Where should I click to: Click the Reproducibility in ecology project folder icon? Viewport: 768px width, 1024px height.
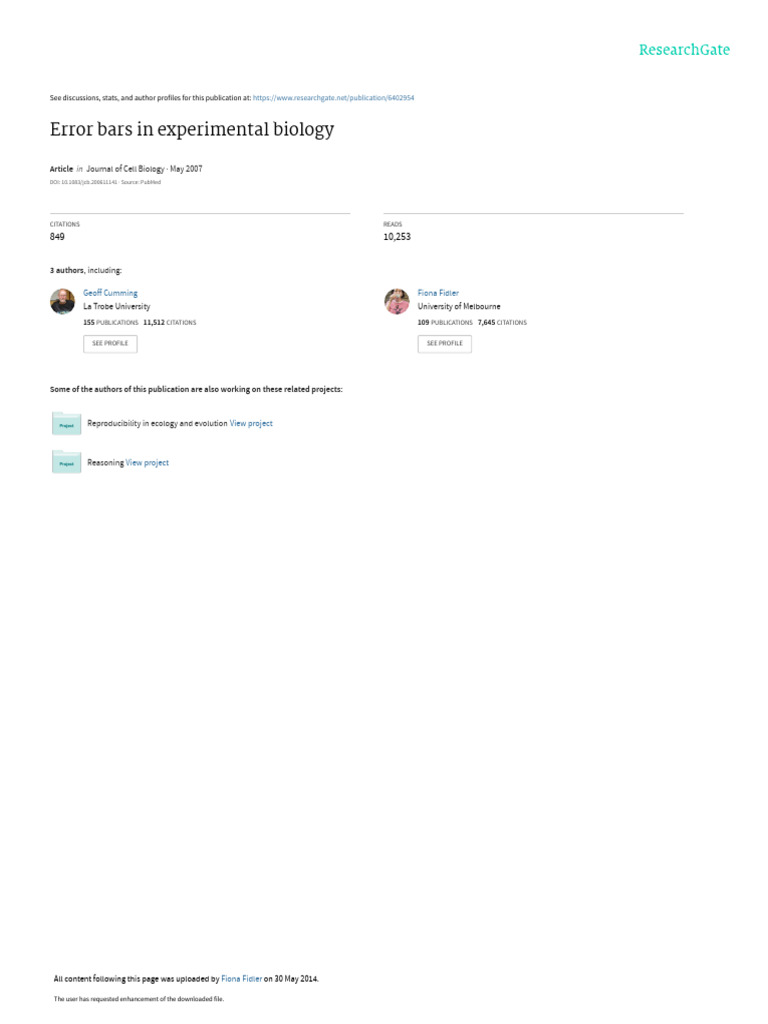tap(66, 424)
